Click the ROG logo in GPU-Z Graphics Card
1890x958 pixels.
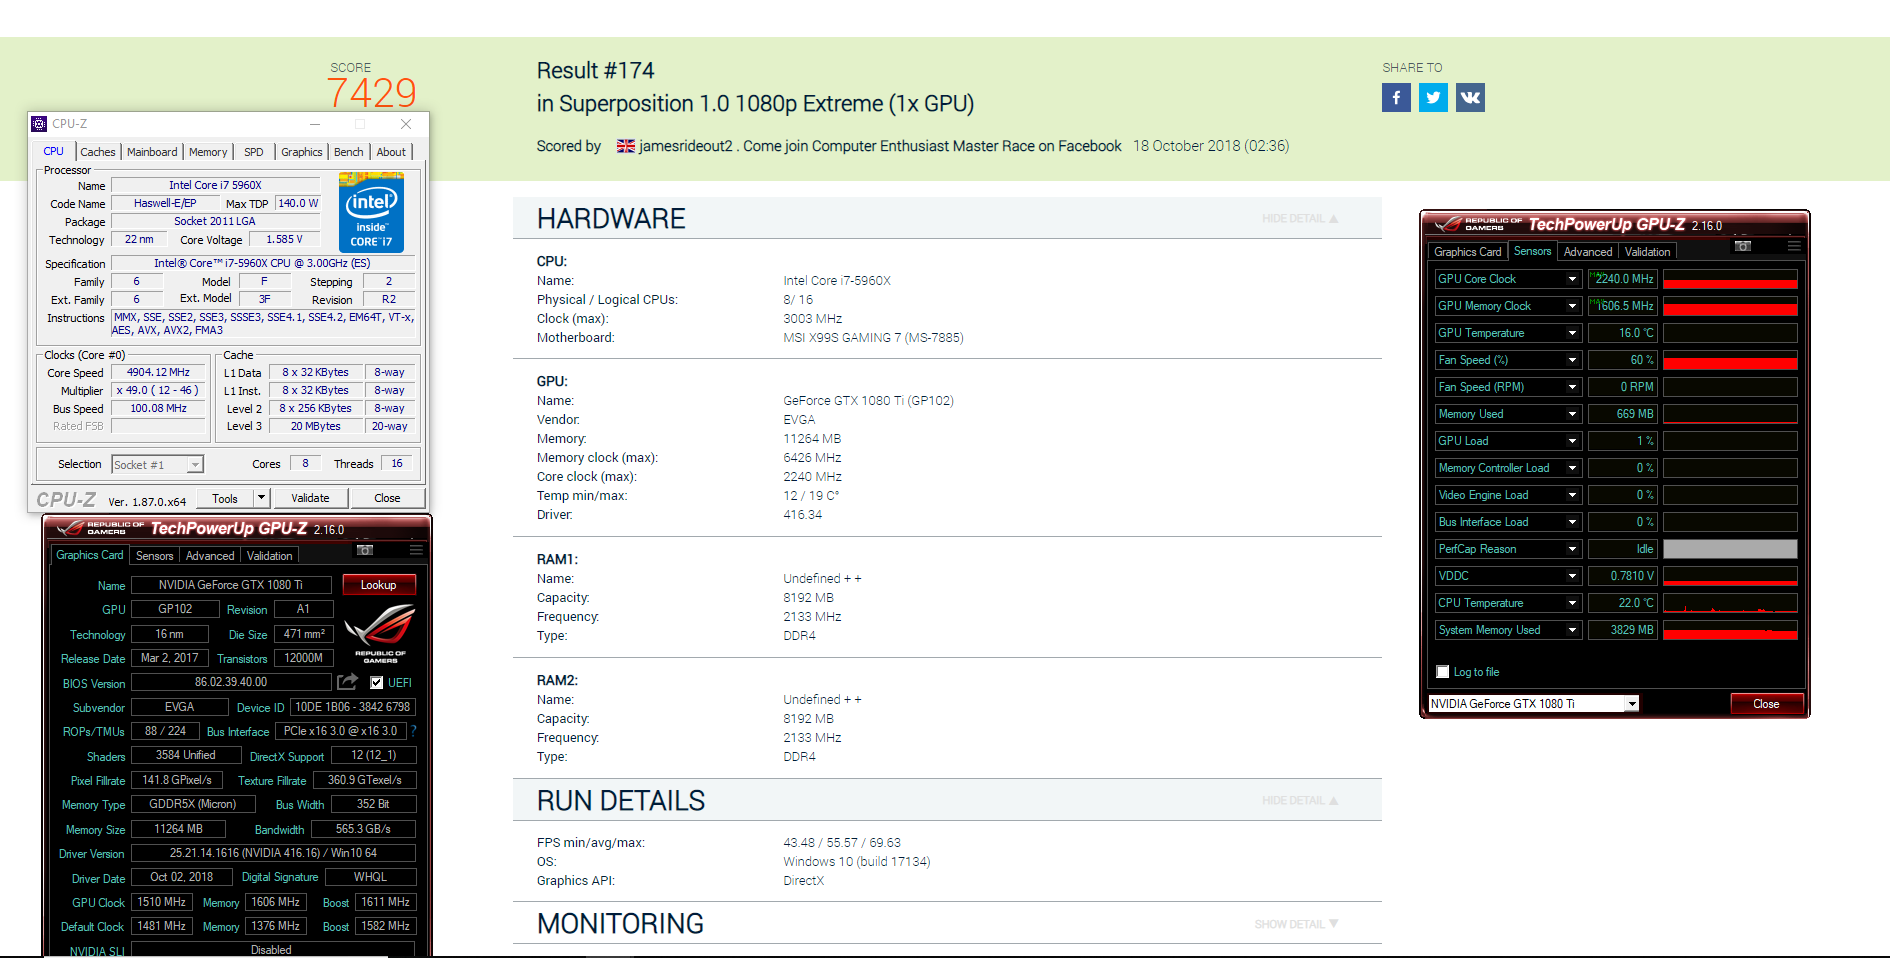tap(380, 633)
